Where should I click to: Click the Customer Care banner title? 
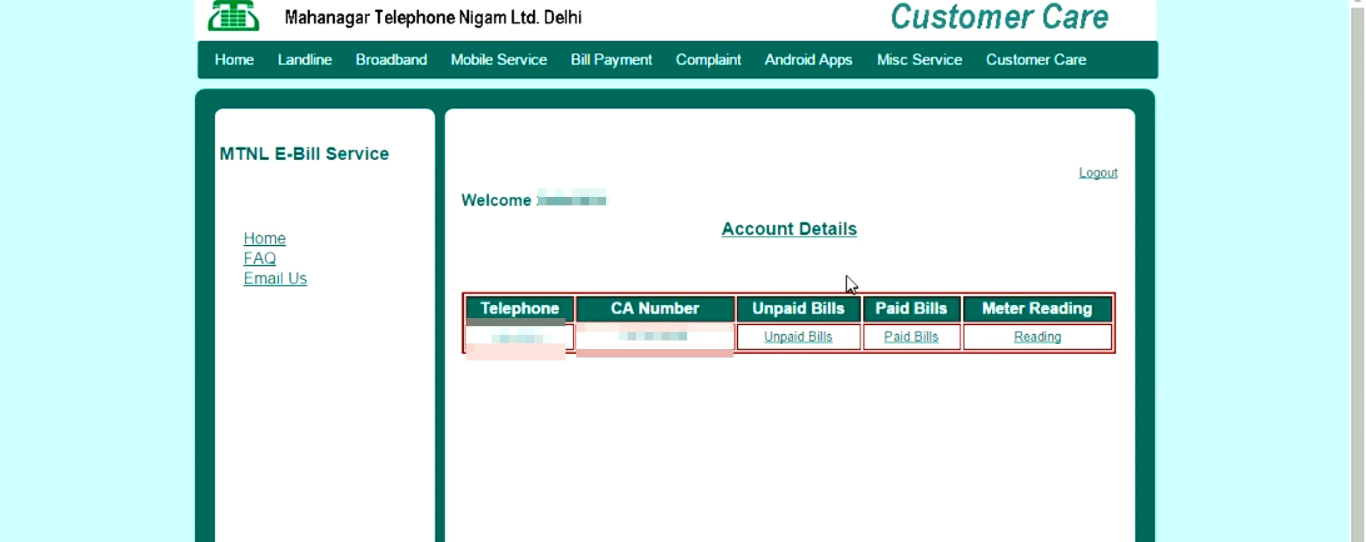pos(999,17)
